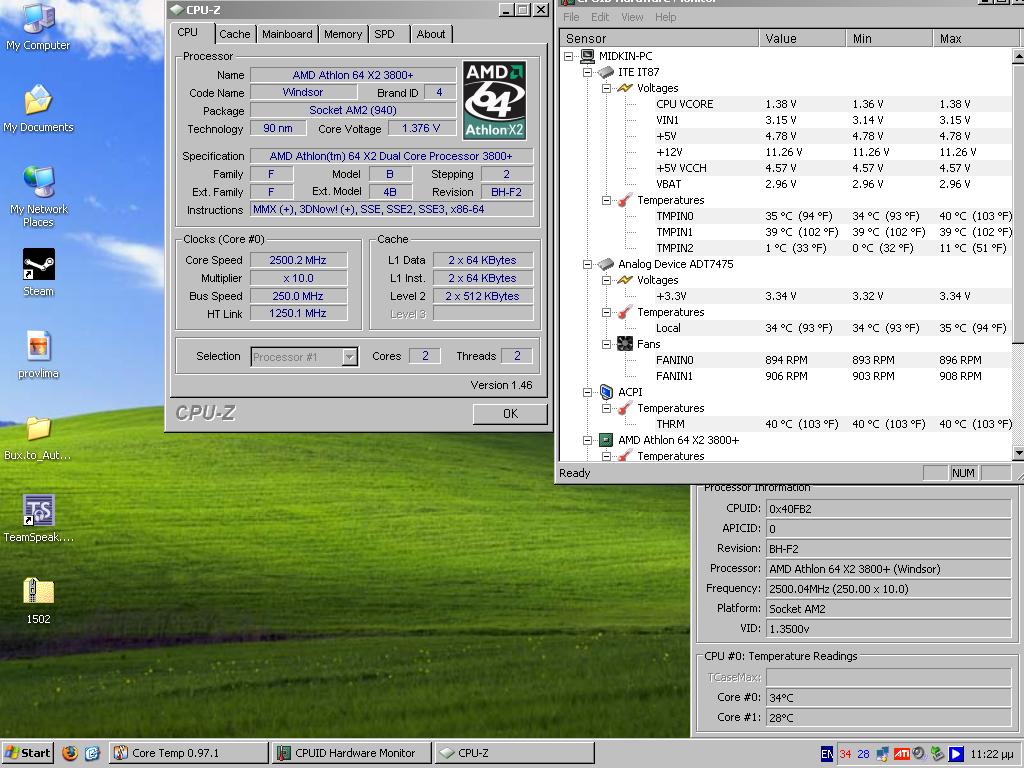Click the OK button in CPU-Z
The image size is (1024, 768).
[x=510, y=413]
